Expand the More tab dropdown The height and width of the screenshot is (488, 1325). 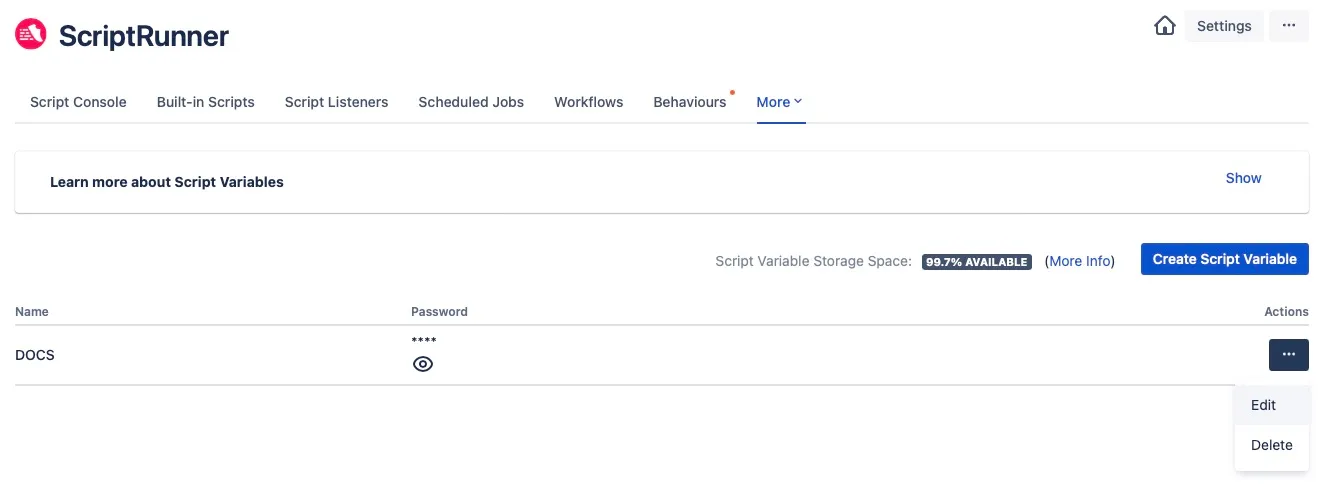click(x=780, y=102)
